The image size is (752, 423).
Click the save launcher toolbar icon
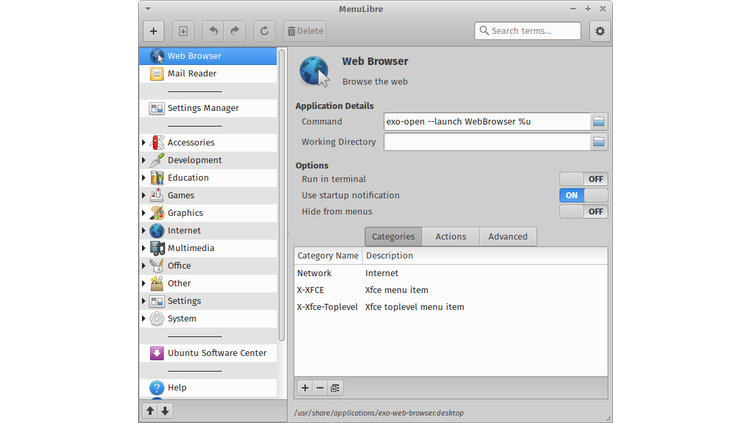[183, 31]
